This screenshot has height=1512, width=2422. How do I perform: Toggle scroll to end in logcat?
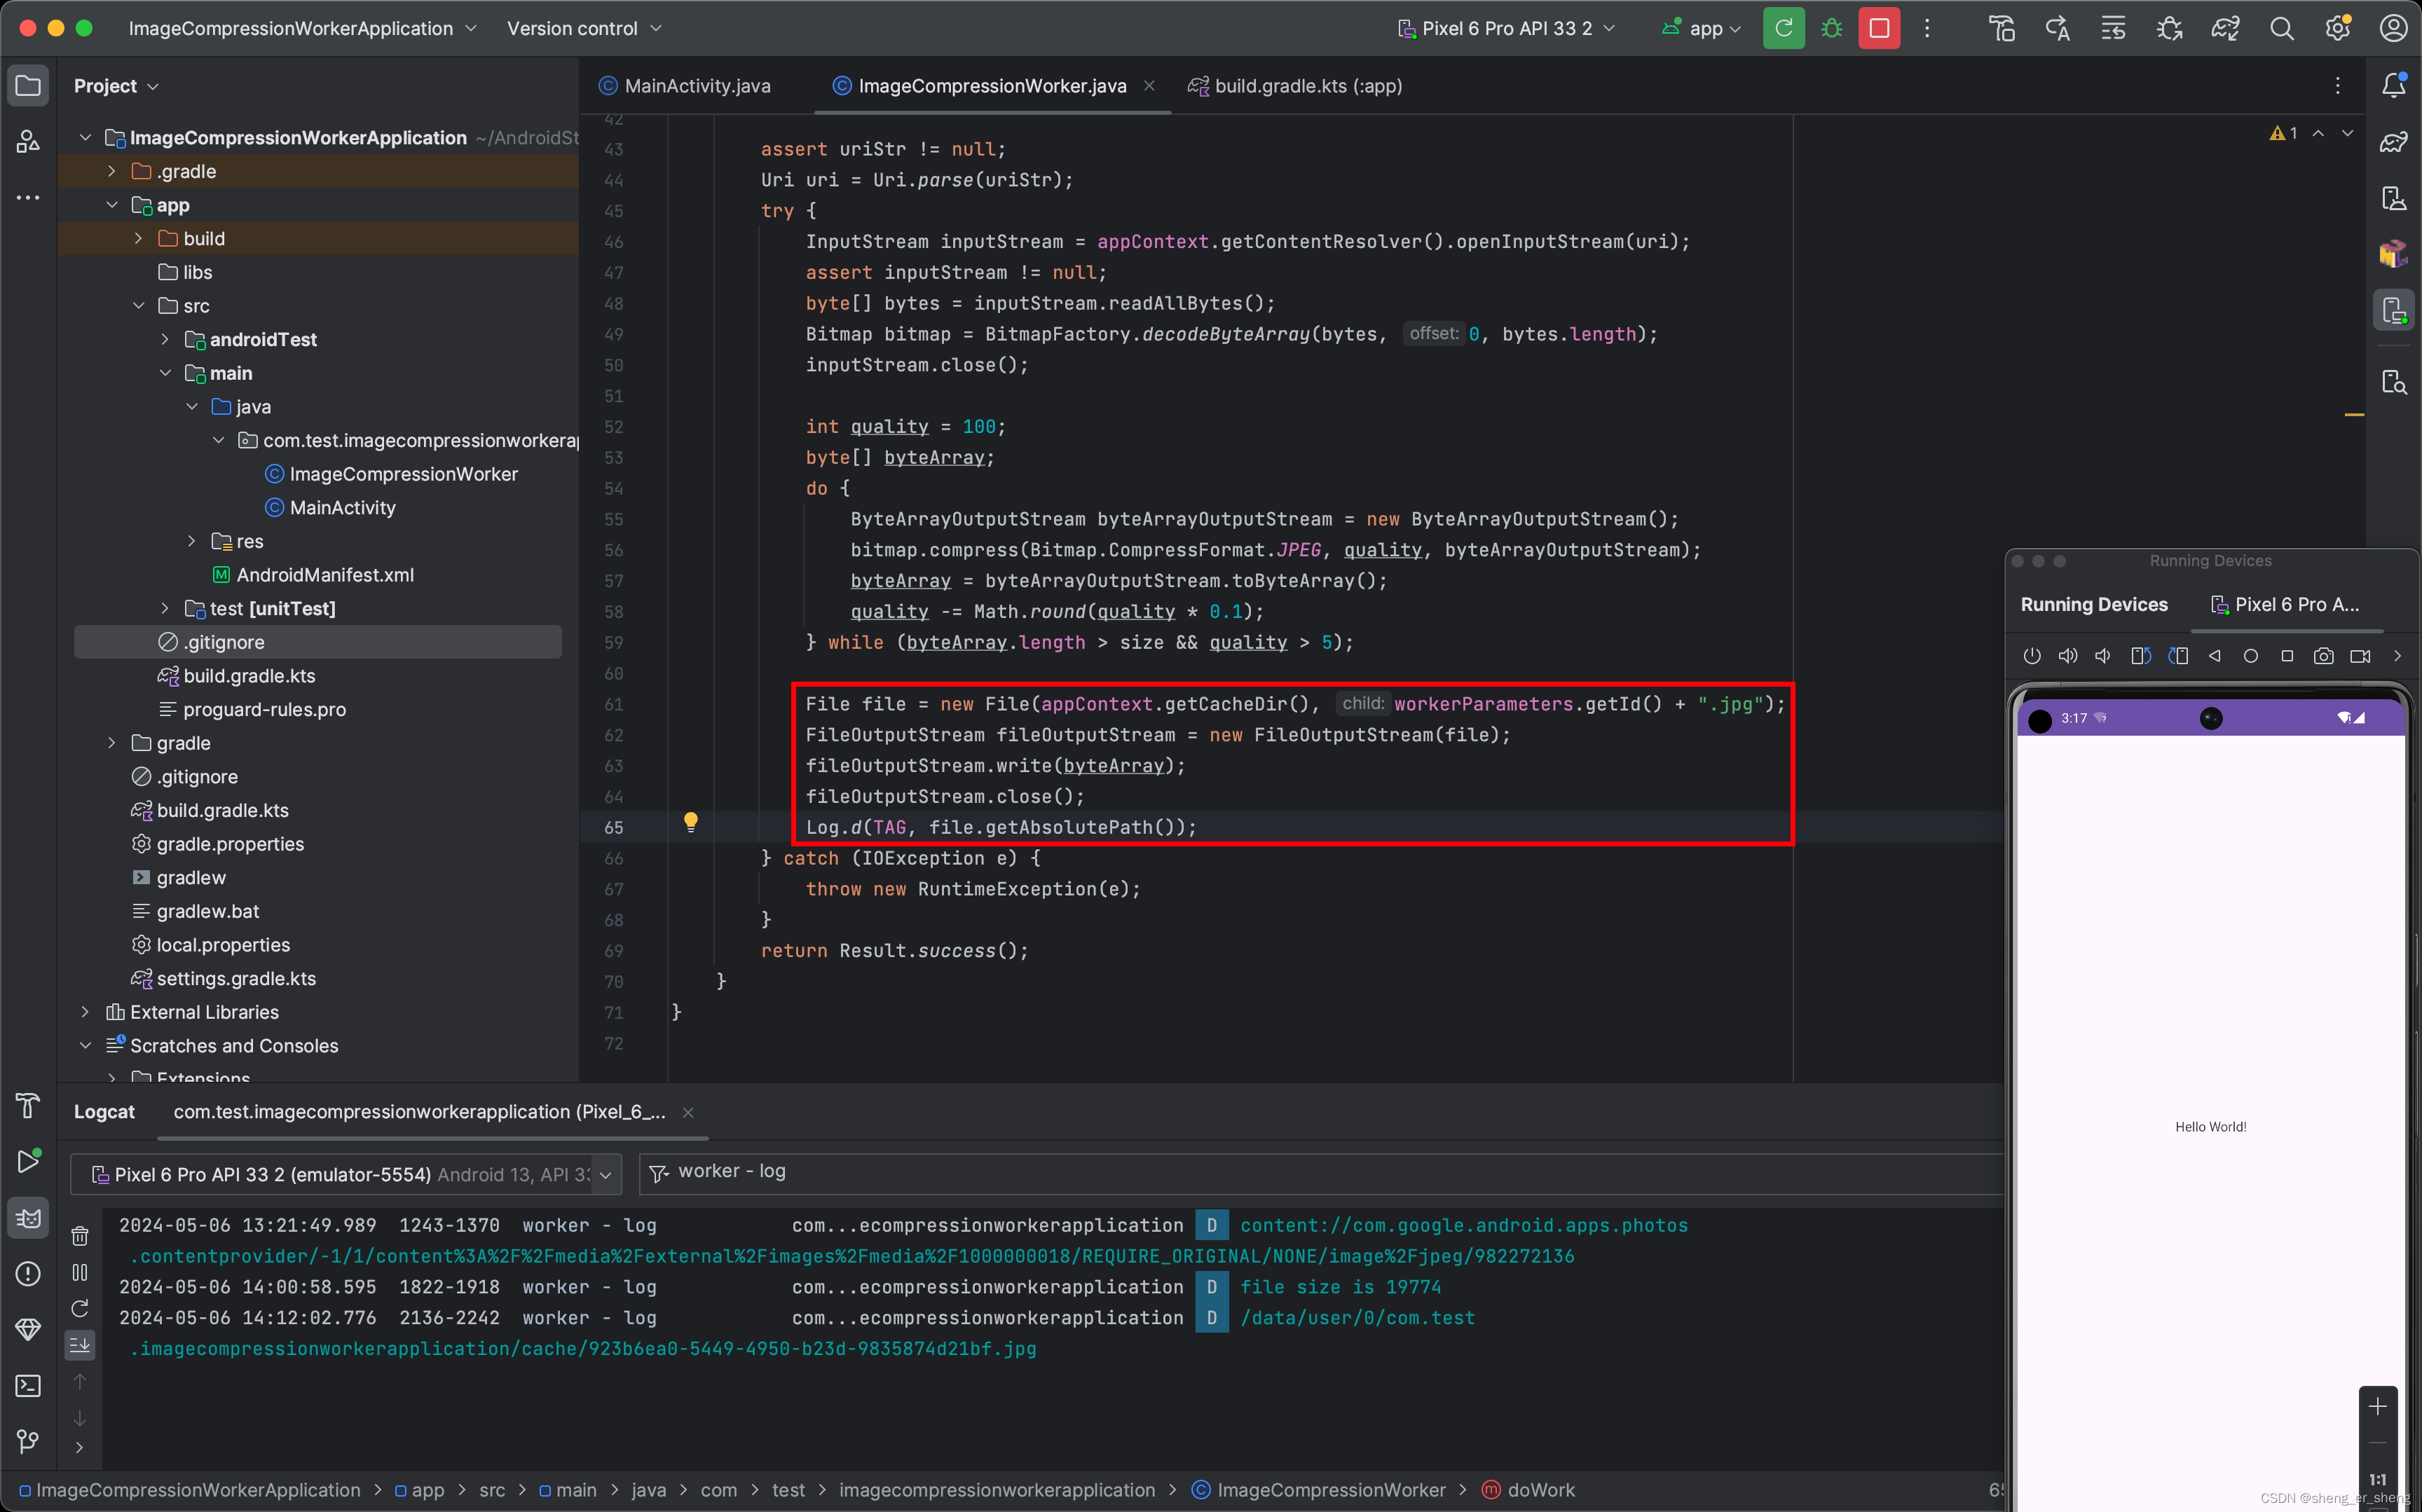click(x=80, y=1345)
